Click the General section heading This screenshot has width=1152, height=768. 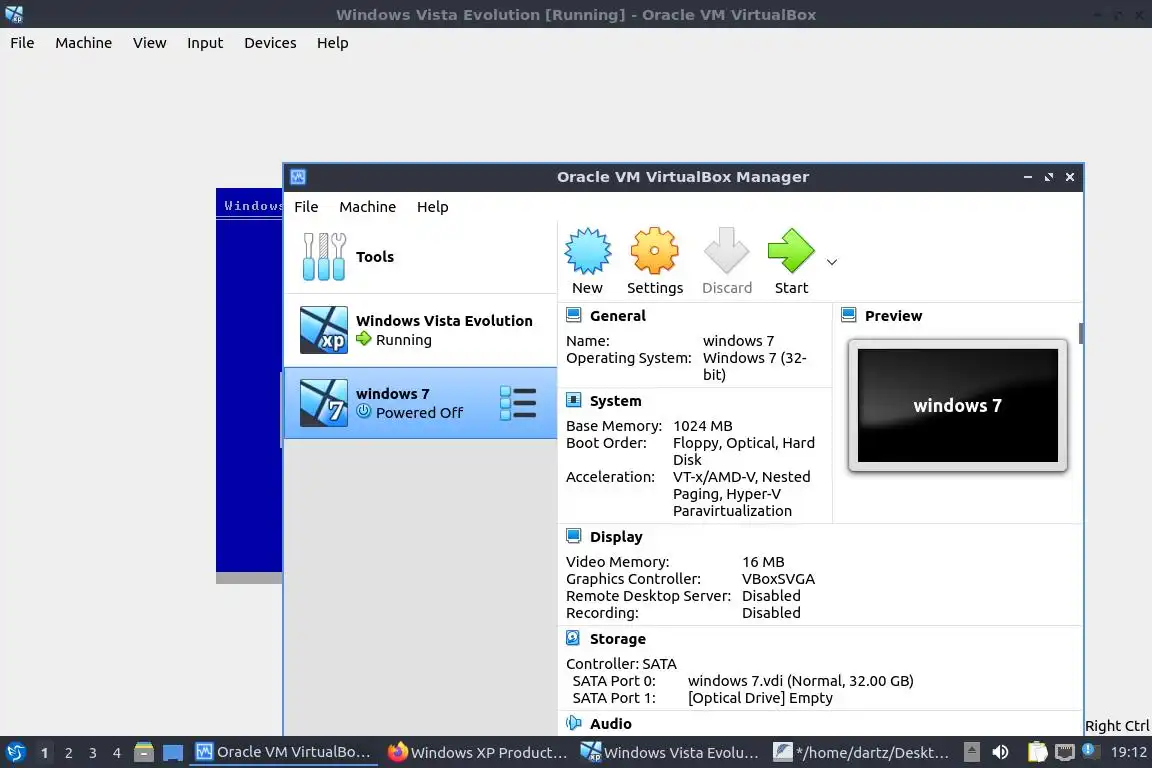click(618, 316)
